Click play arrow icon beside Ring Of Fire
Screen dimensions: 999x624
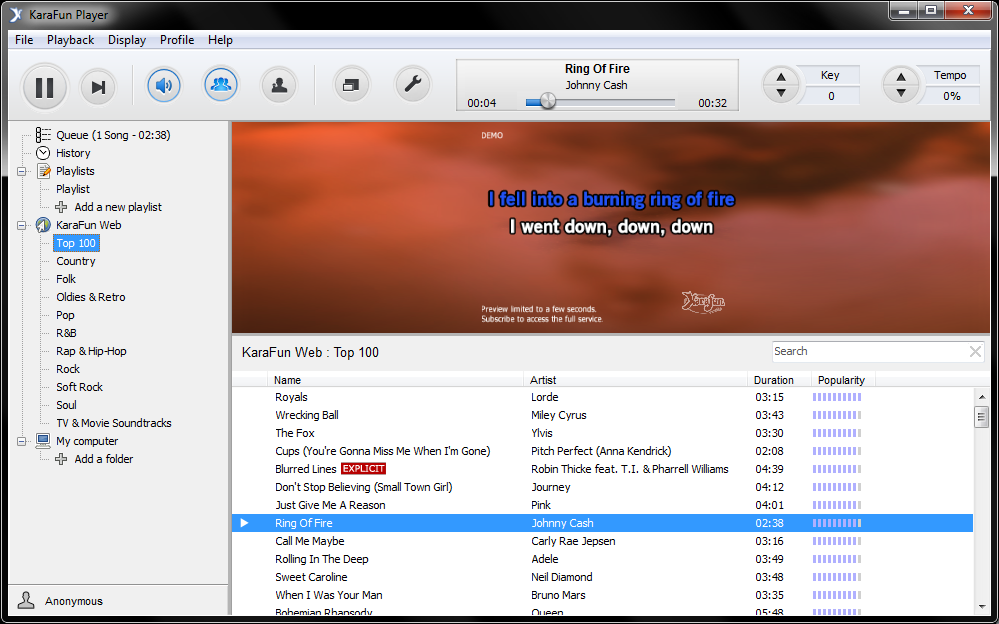(x=244, y=523)
